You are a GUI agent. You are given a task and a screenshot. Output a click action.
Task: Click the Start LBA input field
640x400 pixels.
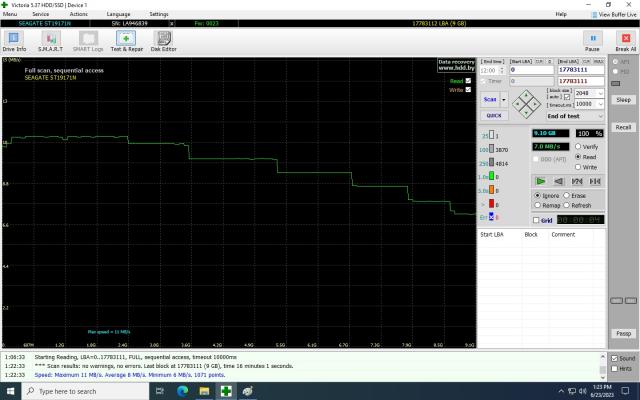pos(526,69)
